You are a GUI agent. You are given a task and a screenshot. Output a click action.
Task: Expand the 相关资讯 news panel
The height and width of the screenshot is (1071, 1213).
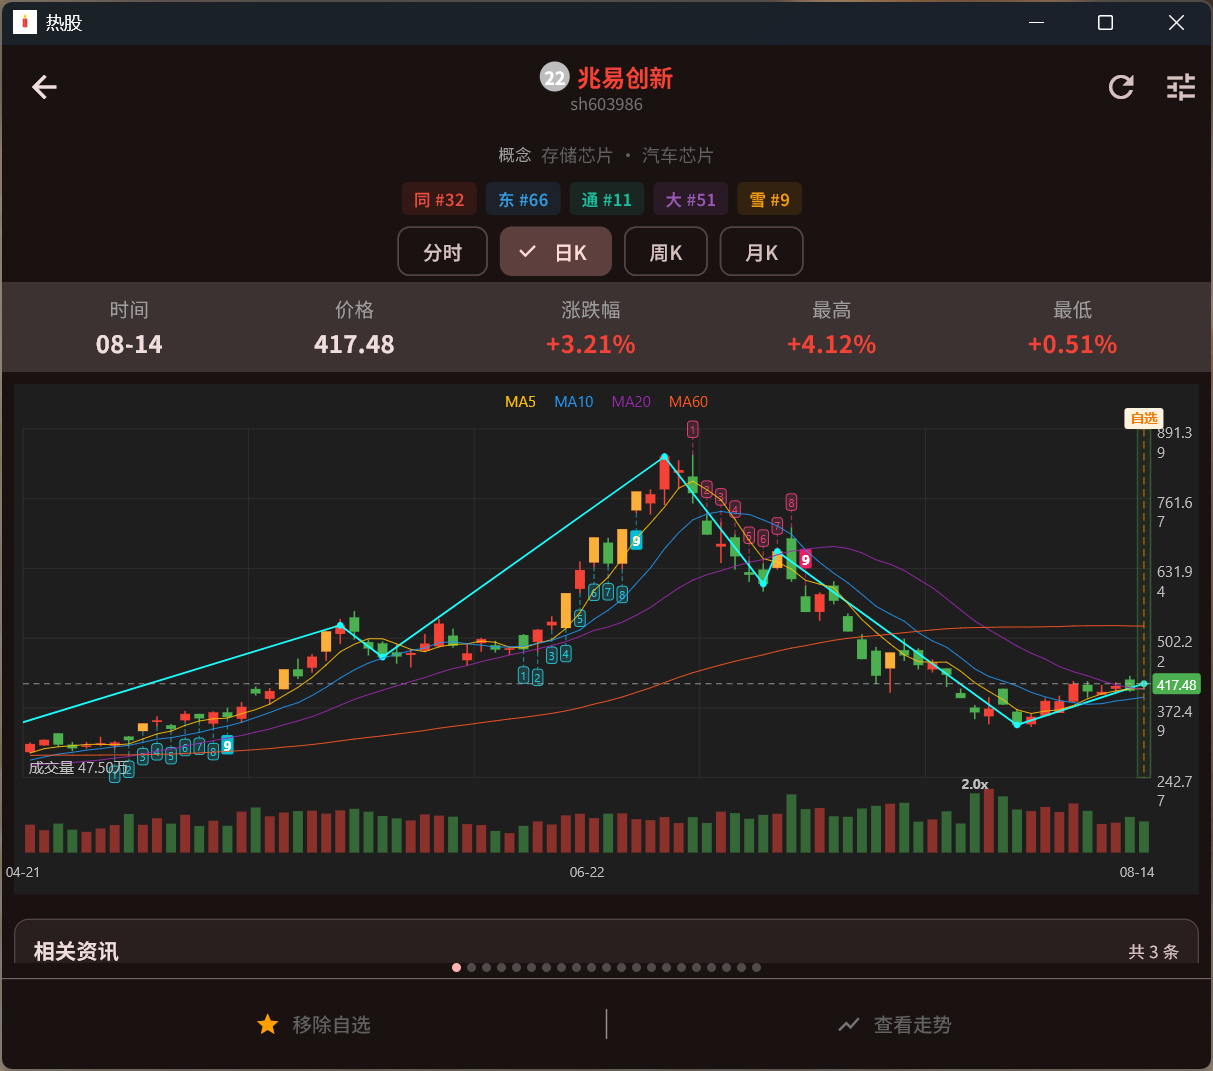coord(606,942)
